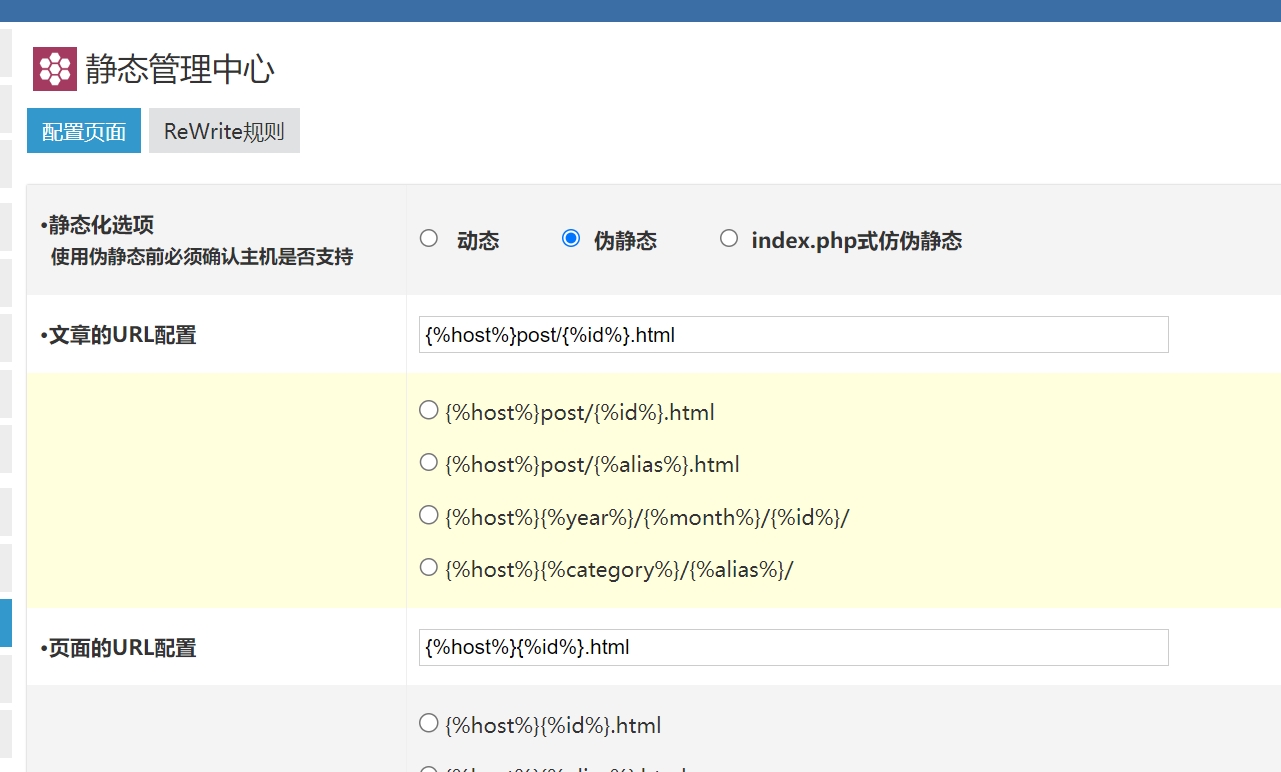Screen dimensions: 1281x772
Task: Focus the 文章的URL配置 text field
Action: [x=793, y=335]
